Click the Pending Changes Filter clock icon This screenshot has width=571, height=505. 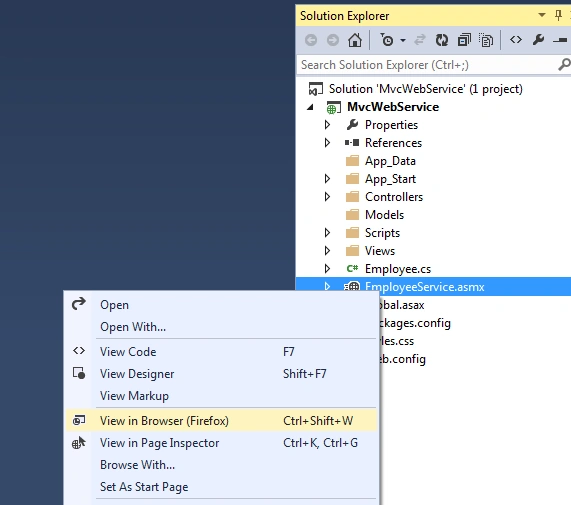[387, 40]
